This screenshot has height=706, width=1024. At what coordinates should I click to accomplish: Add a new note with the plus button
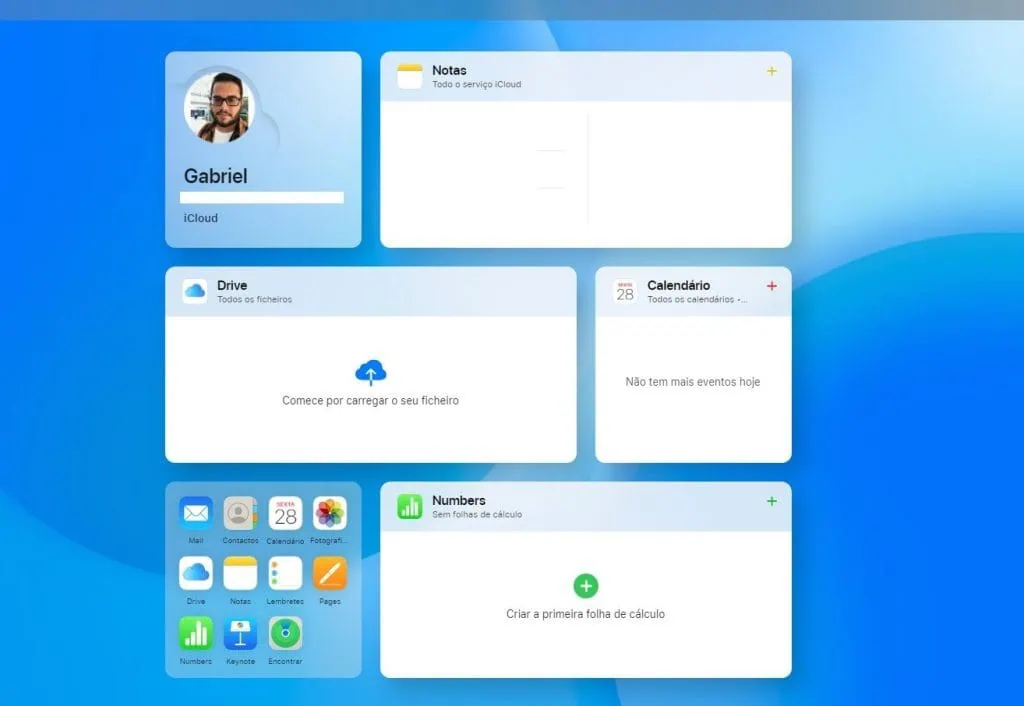771,71
